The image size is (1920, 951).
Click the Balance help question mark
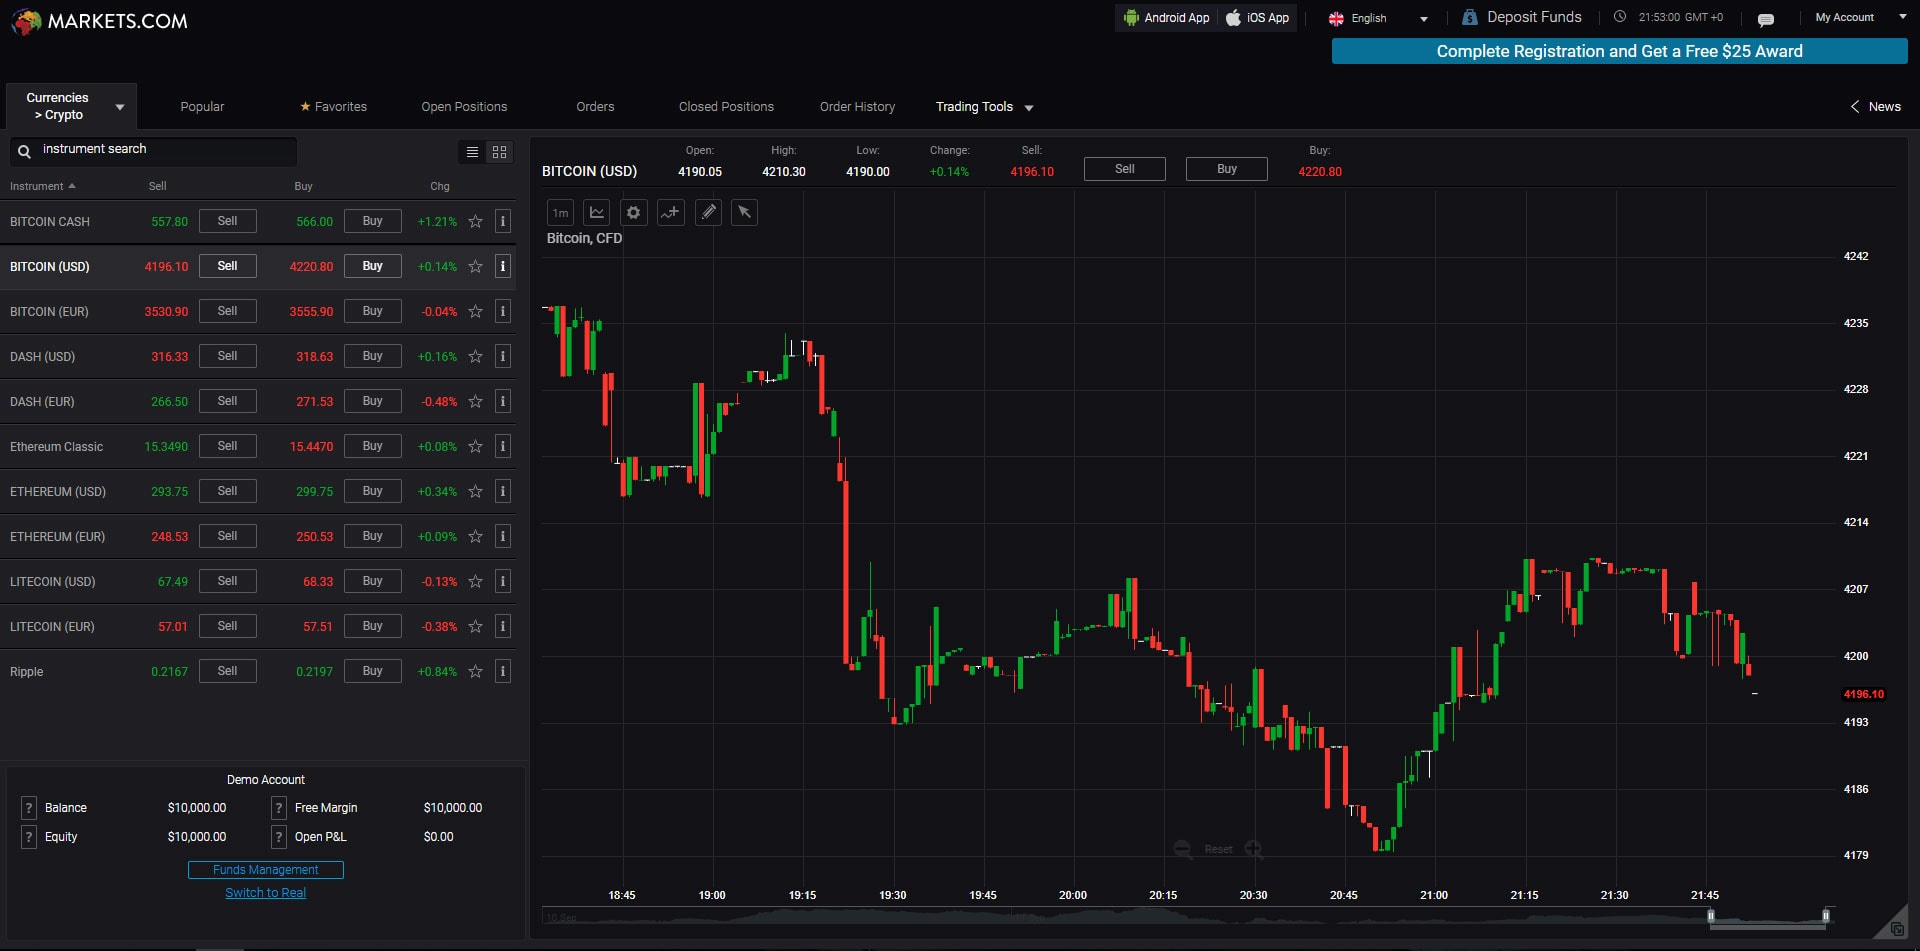coord(29,808)
